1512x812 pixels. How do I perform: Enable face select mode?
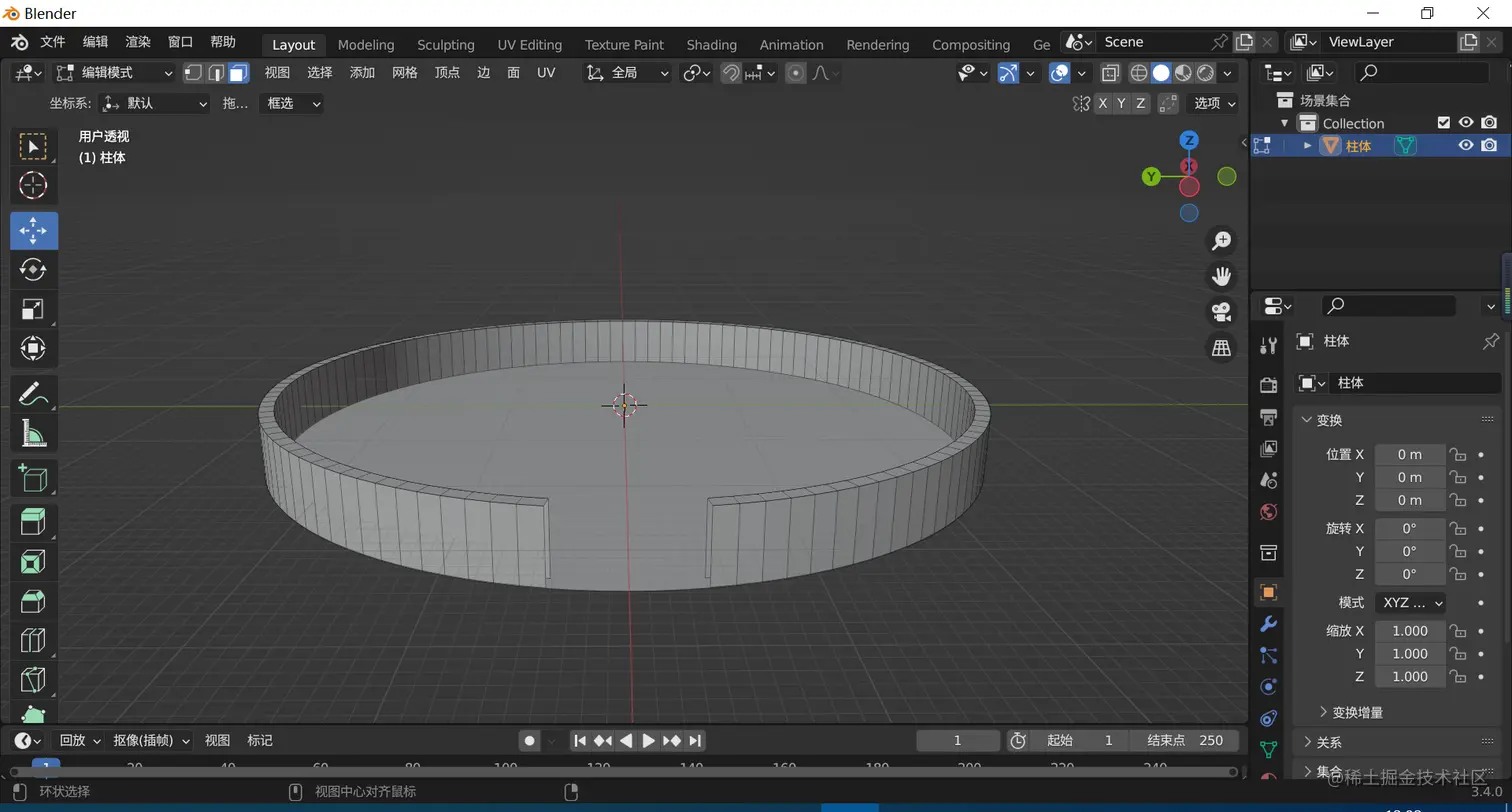pos(238,73)
